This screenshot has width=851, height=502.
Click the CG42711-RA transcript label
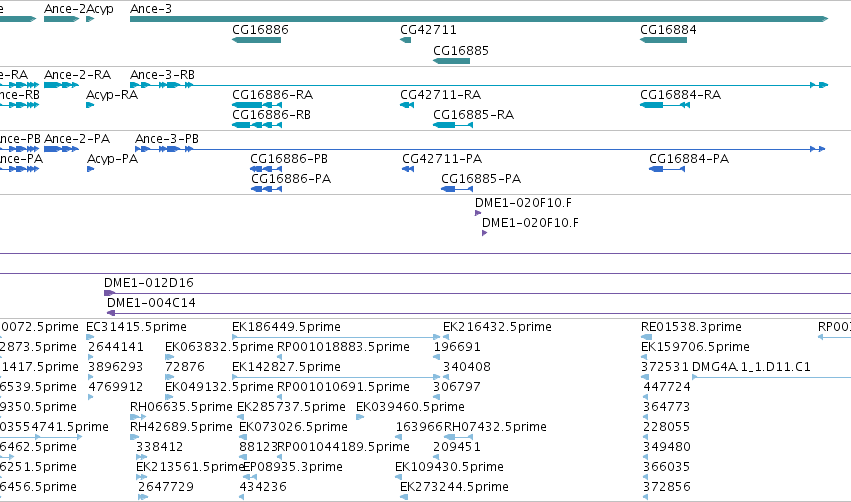(440, 94)
